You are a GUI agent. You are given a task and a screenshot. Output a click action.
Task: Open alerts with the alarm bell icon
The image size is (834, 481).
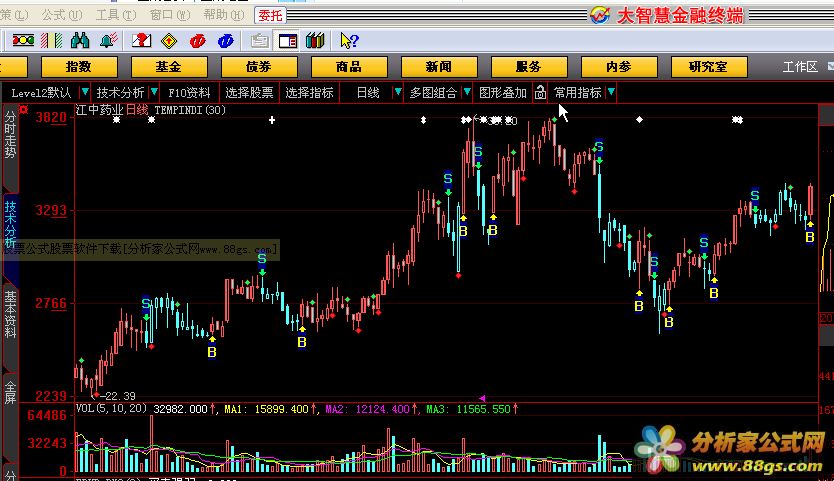click(x=109, y=40)
